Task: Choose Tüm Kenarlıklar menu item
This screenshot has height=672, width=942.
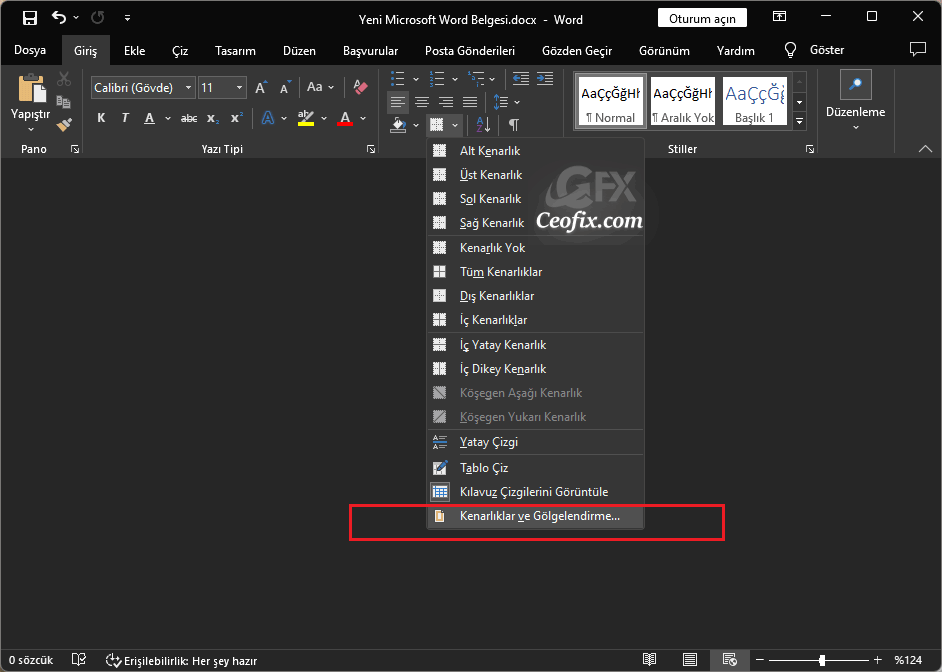Action: coord(535,272)
